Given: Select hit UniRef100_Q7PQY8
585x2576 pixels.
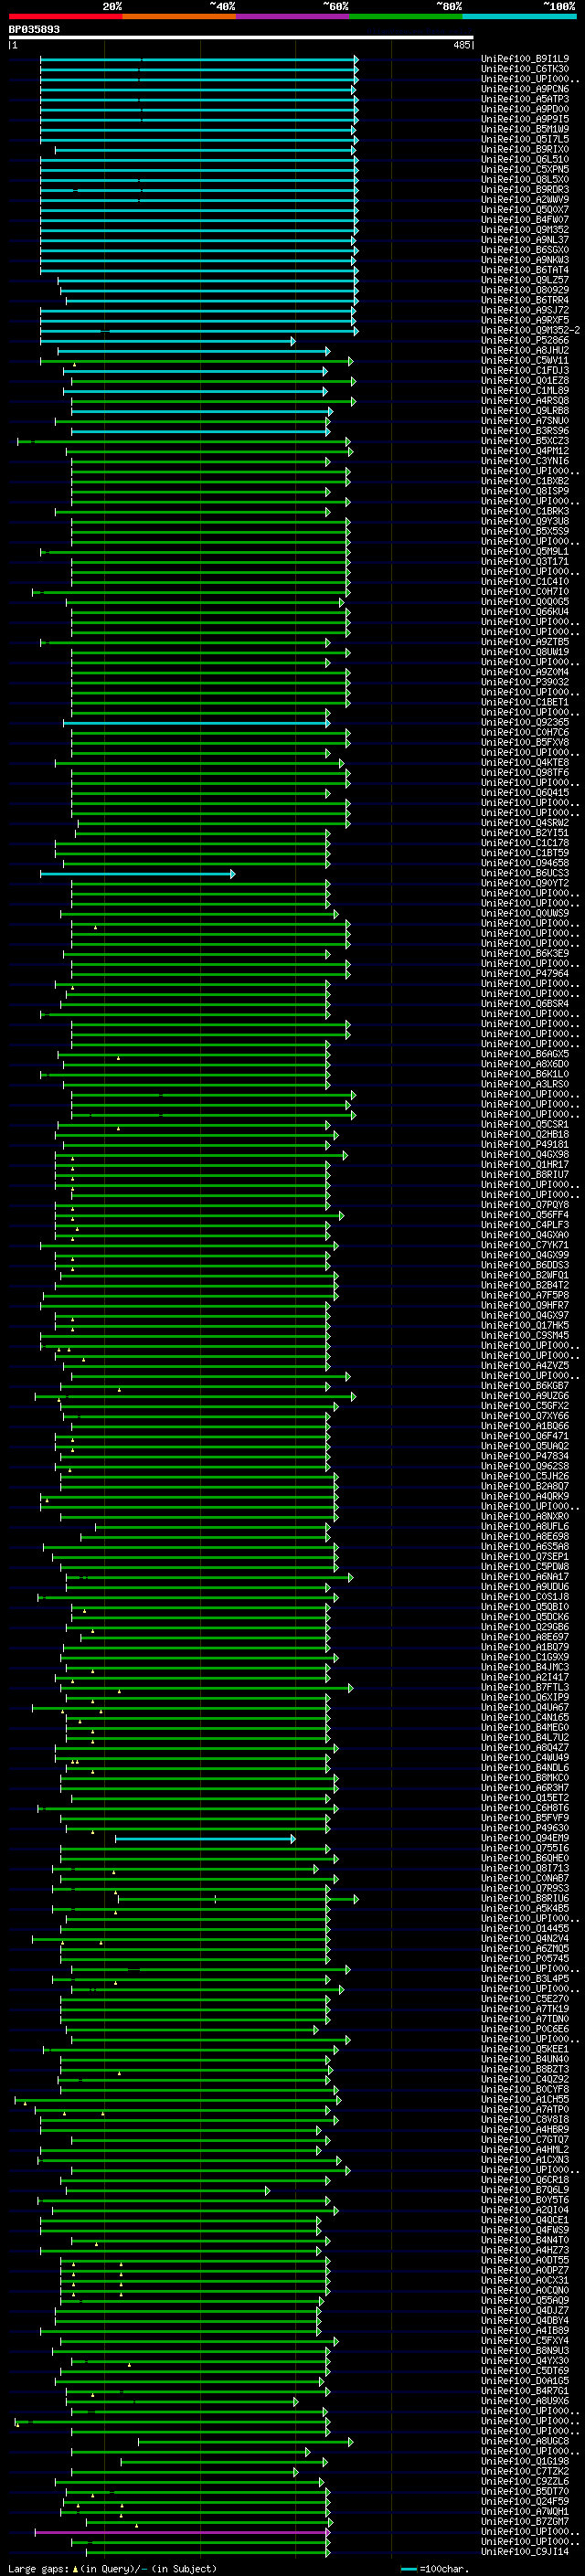Looking at the screenshot, I should tap(525, 1205).
